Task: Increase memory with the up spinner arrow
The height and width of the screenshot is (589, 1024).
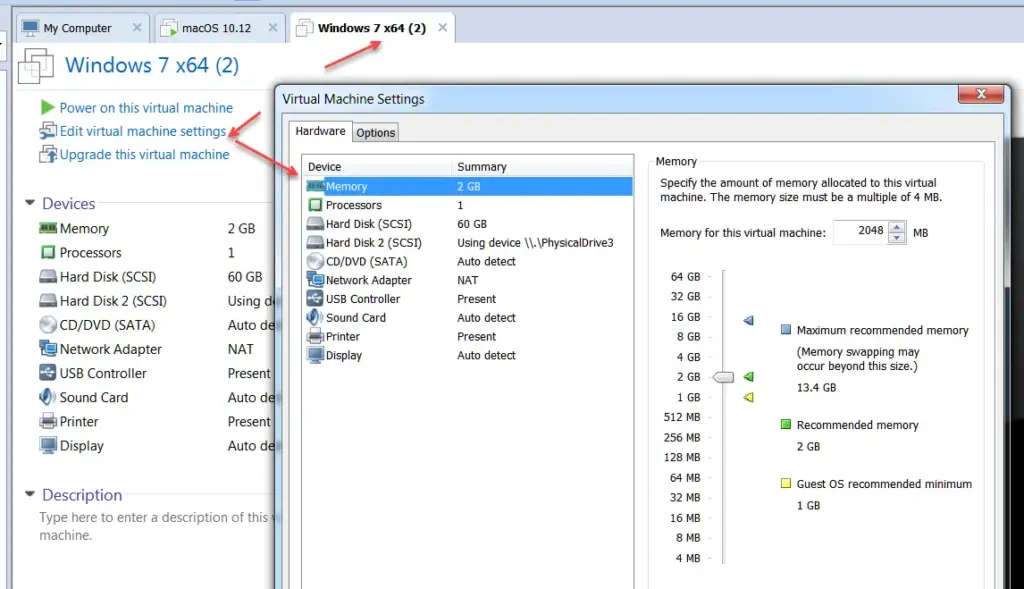Action: tap(897, 227)
